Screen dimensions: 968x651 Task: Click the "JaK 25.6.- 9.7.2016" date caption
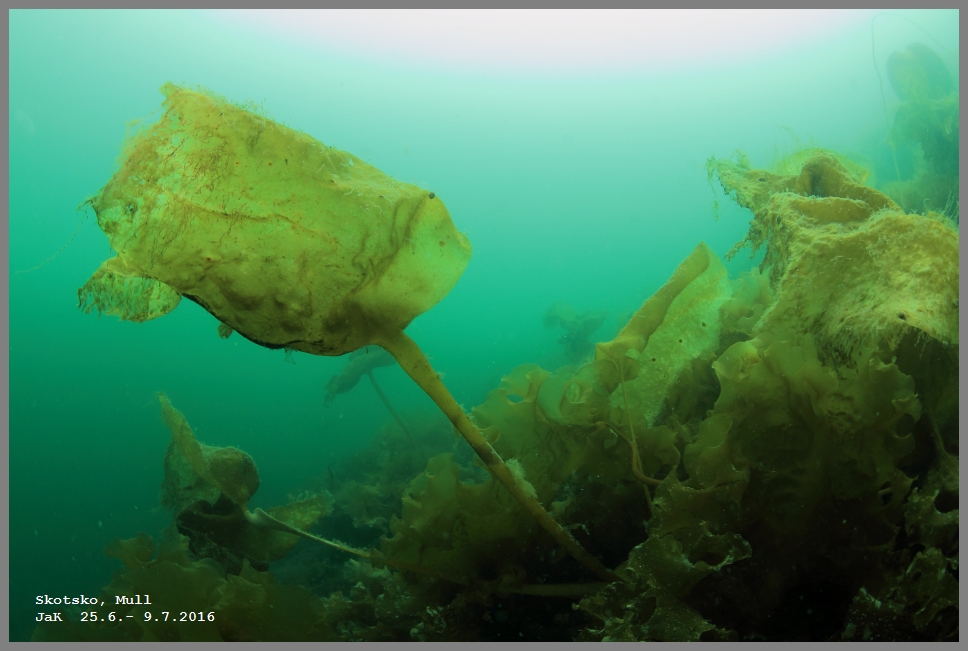point(125,616)
